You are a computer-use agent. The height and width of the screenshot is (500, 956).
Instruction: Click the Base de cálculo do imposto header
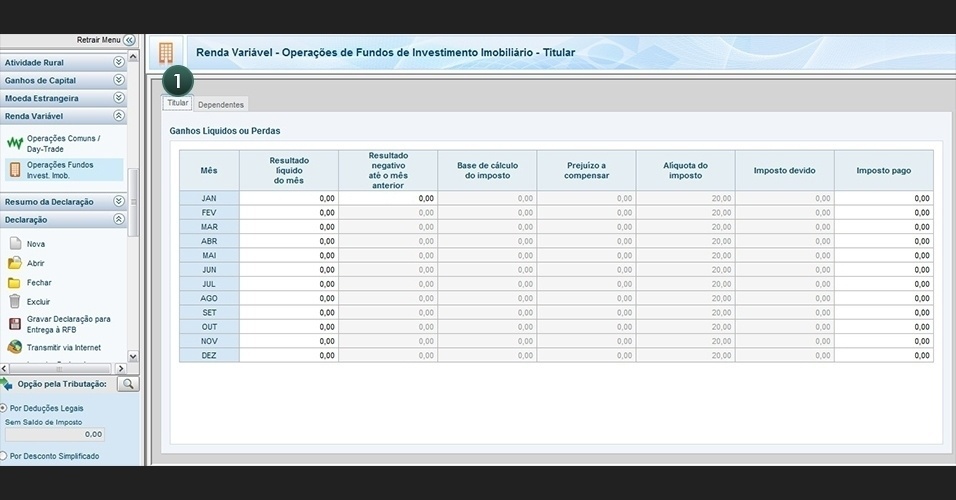click(487, 171)
